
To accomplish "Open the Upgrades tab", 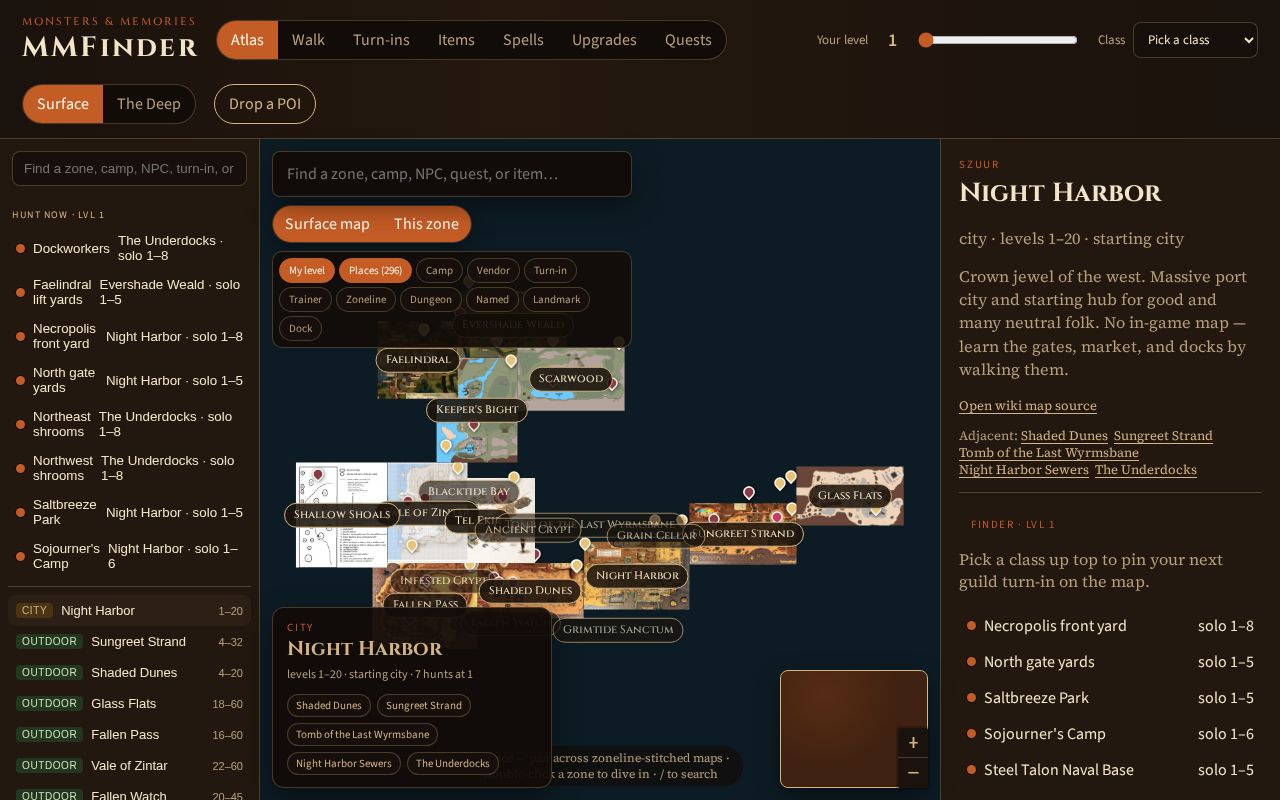I will tap(604, 40).
